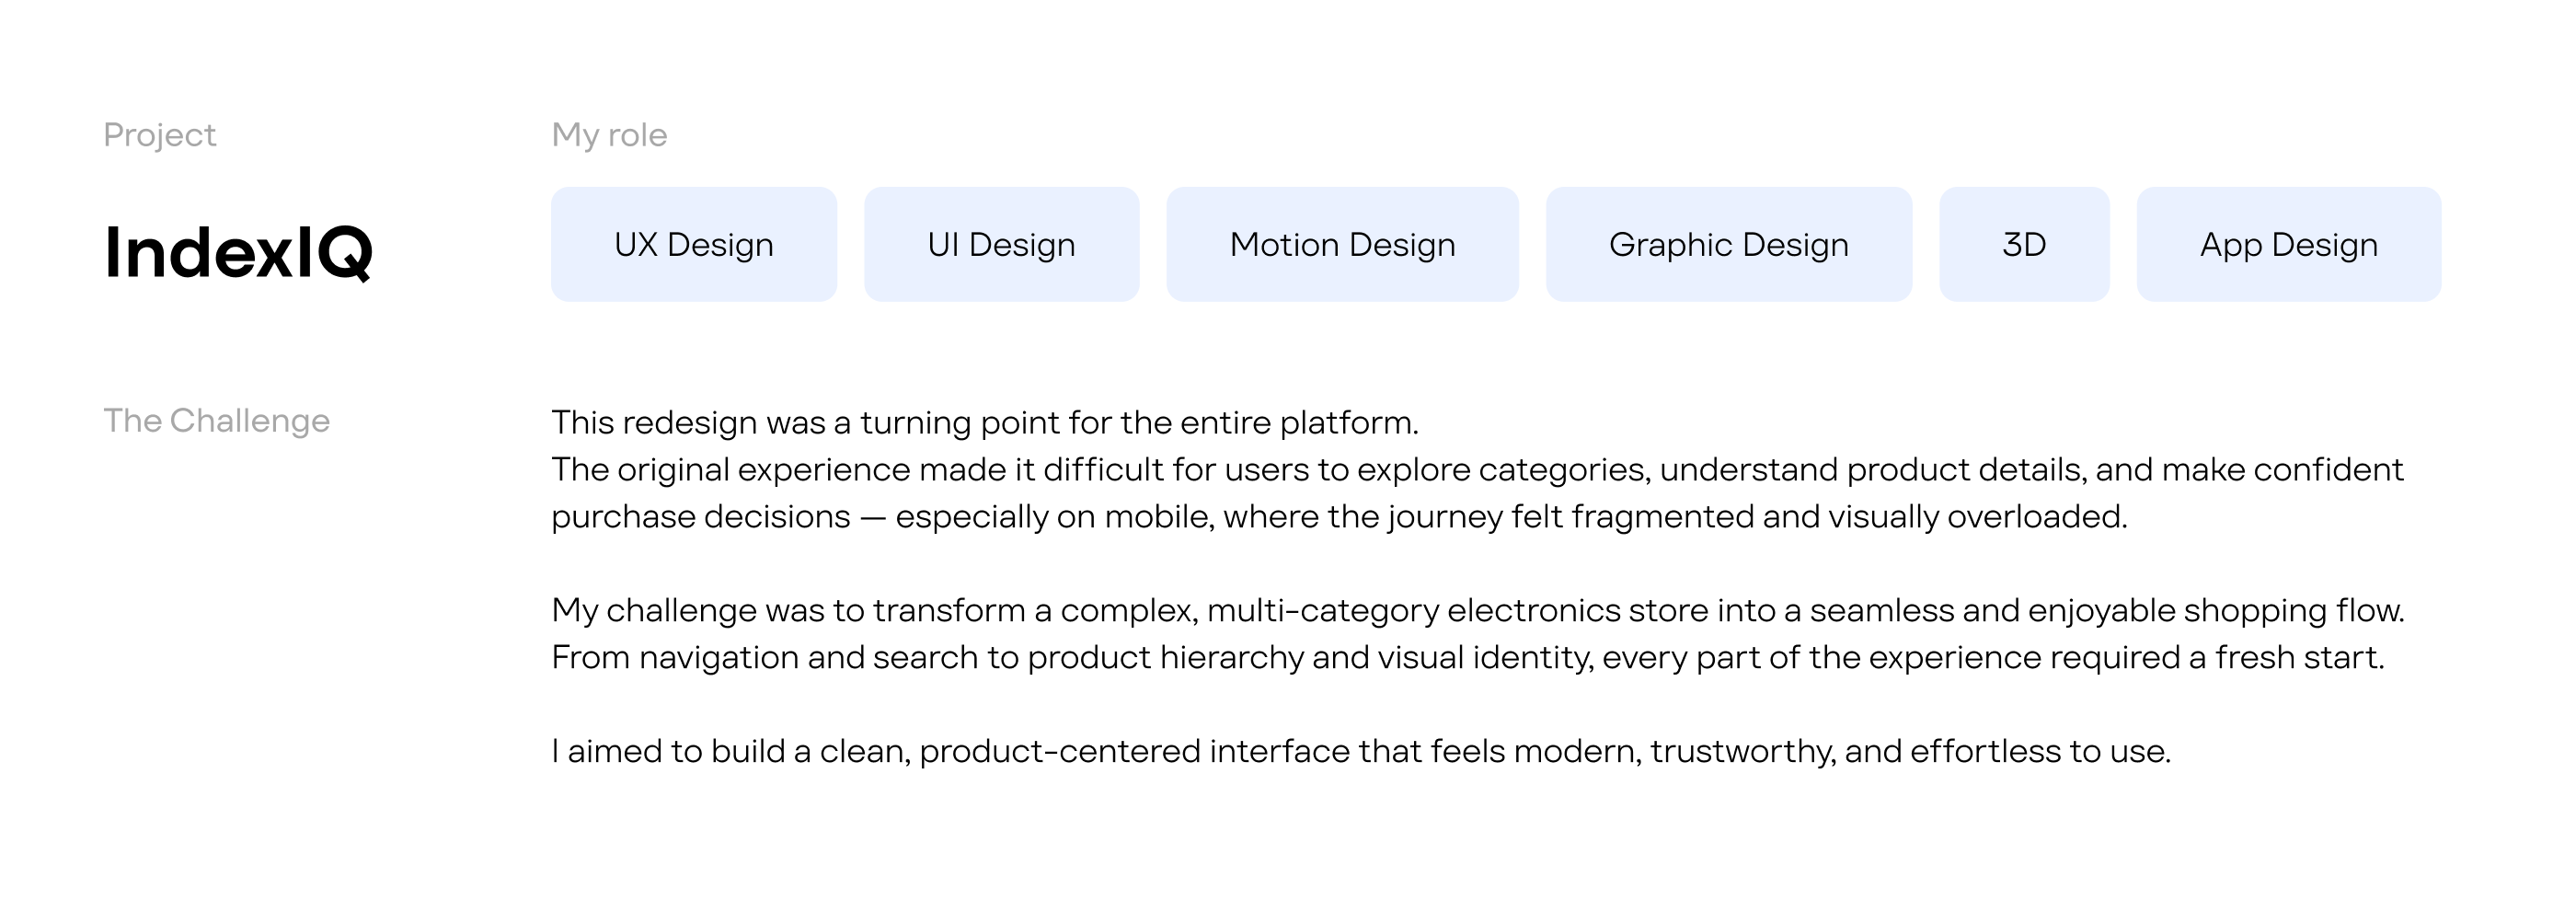Click the UX Design role tag

coord(693,244)
